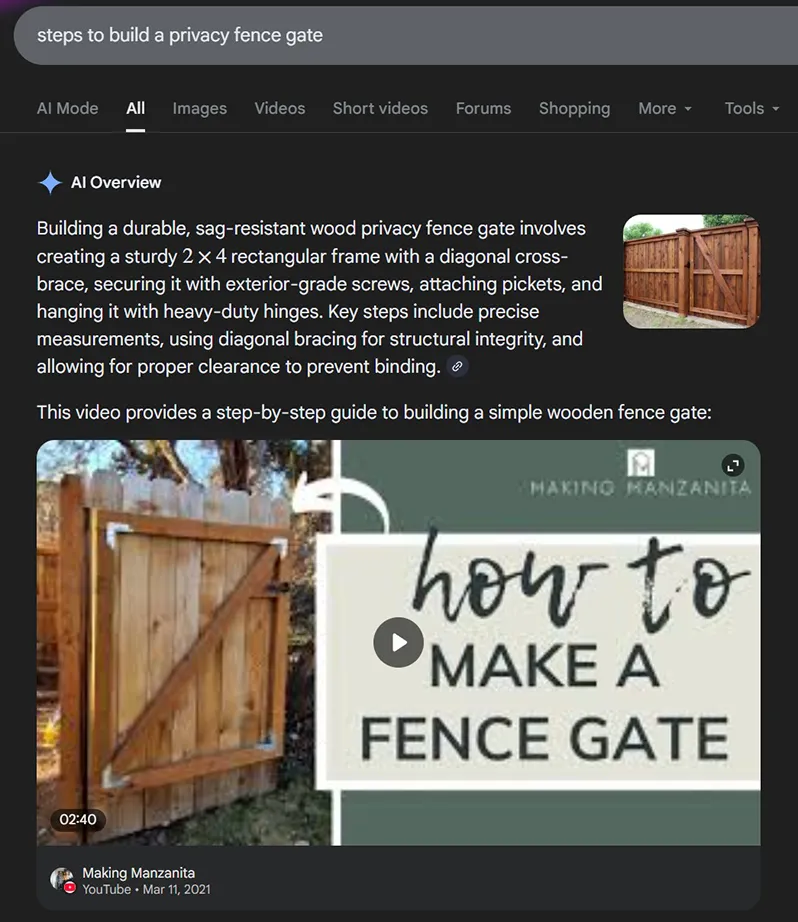Open the source link chain icon

click(x=457, y=367)
